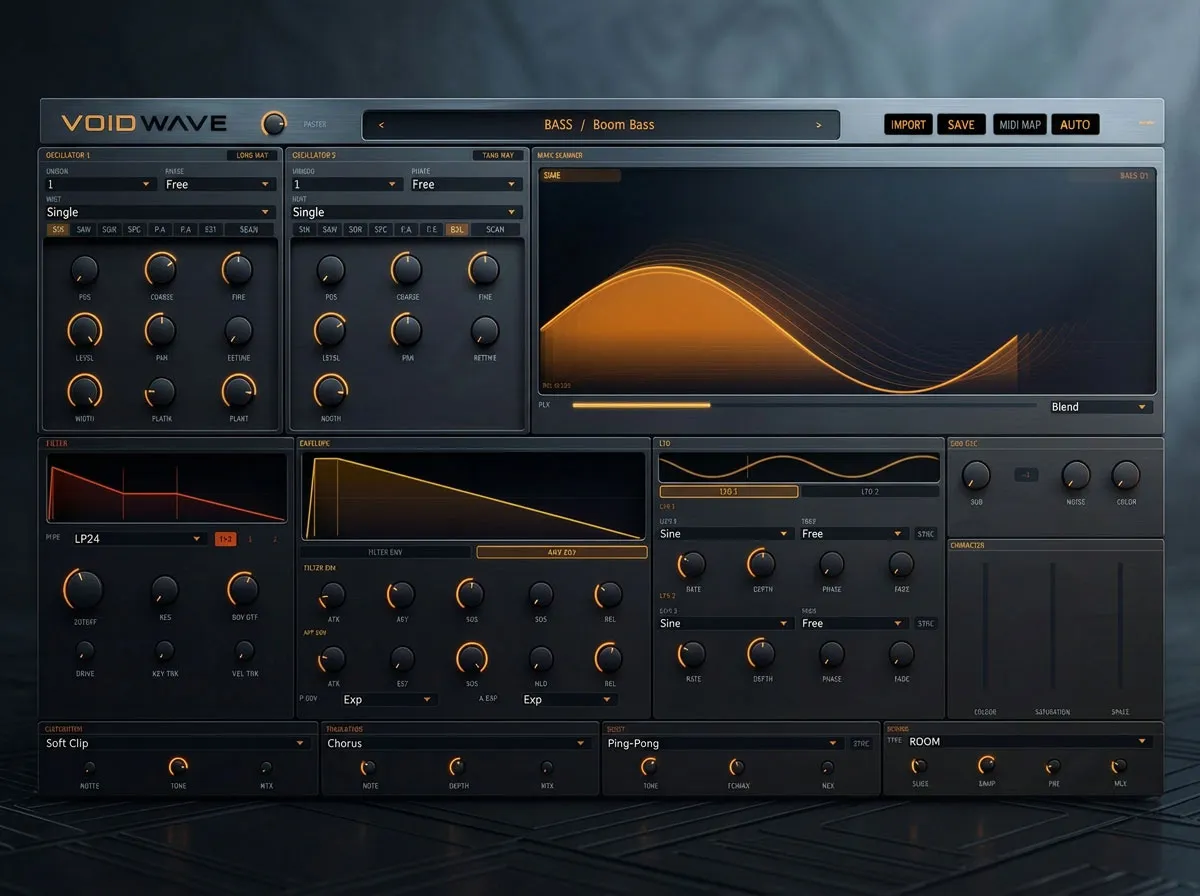This screenshot has width=1200, height=896.
Task: Open the Soft Clip distortion dropdown
Action: tap(178, 743)
